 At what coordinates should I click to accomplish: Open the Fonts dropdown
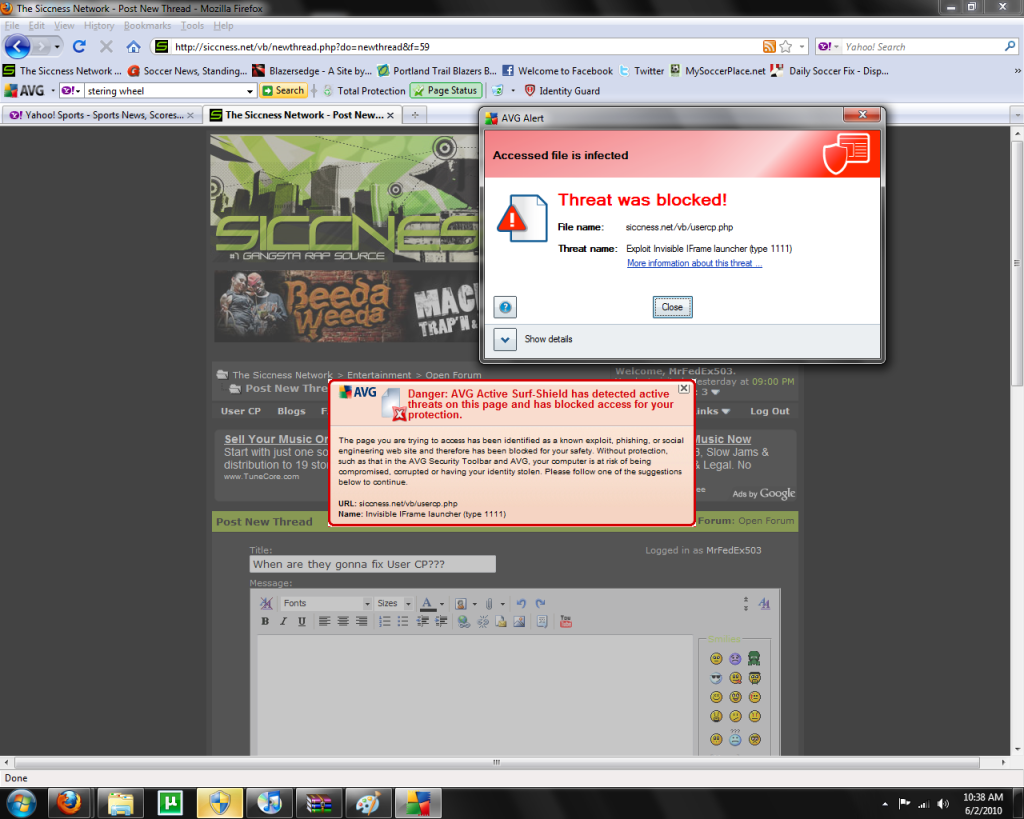point(324,604)
